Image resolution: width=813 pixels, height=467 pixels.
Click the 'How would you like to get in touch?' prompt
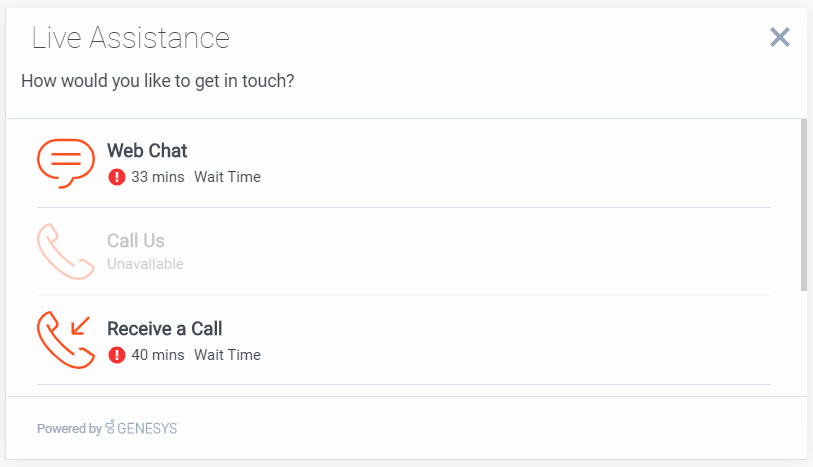158,81
